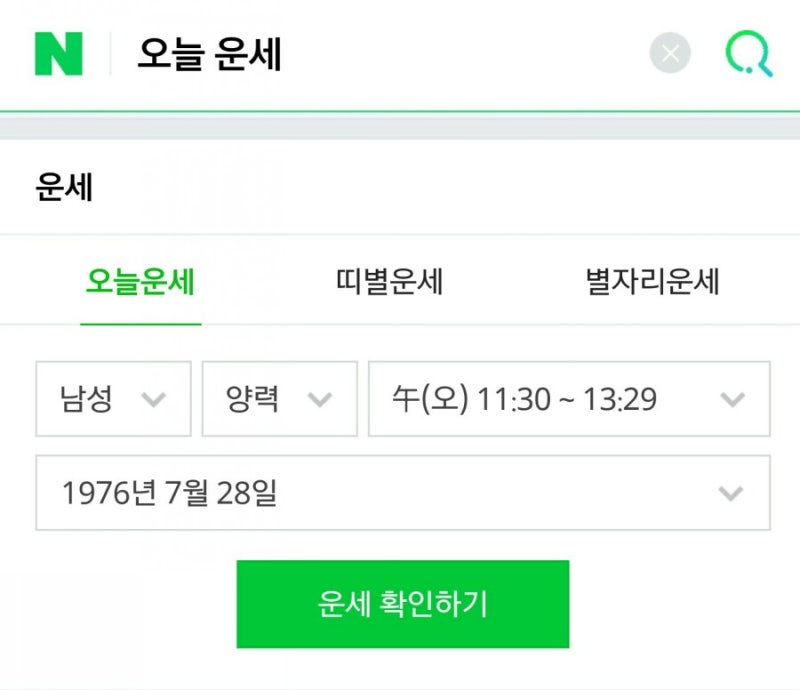This screenshot has height=690, width=800.
Task: Click the down chevron in the 양력 box
Action: [x=320, y=399]
